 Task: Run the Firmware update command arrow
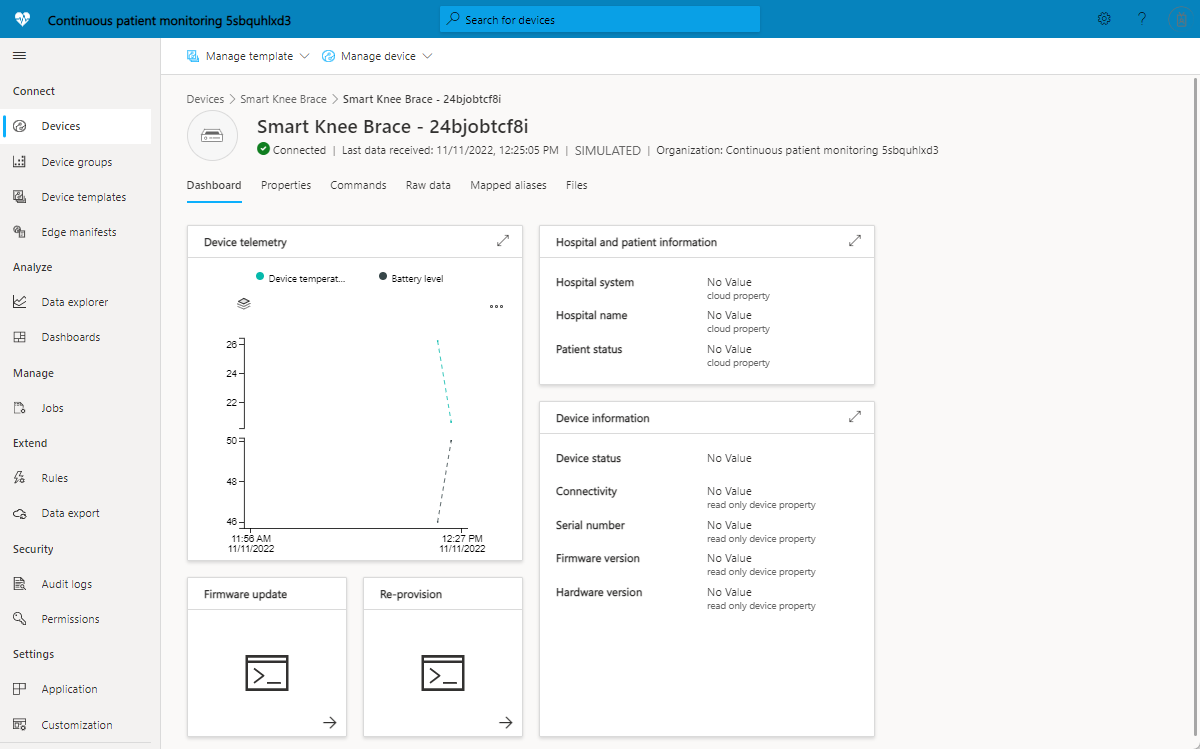(330, 722)
